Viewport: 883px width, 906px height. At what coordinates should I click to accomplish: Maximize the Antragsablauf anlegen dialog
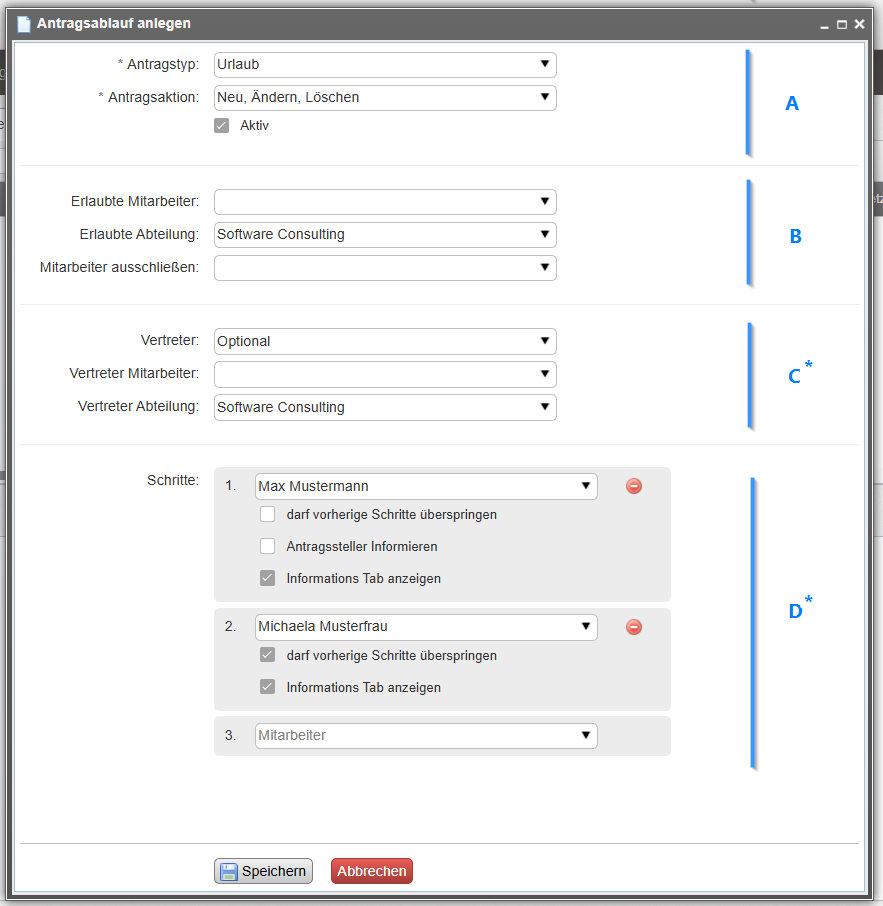(841, 24)
